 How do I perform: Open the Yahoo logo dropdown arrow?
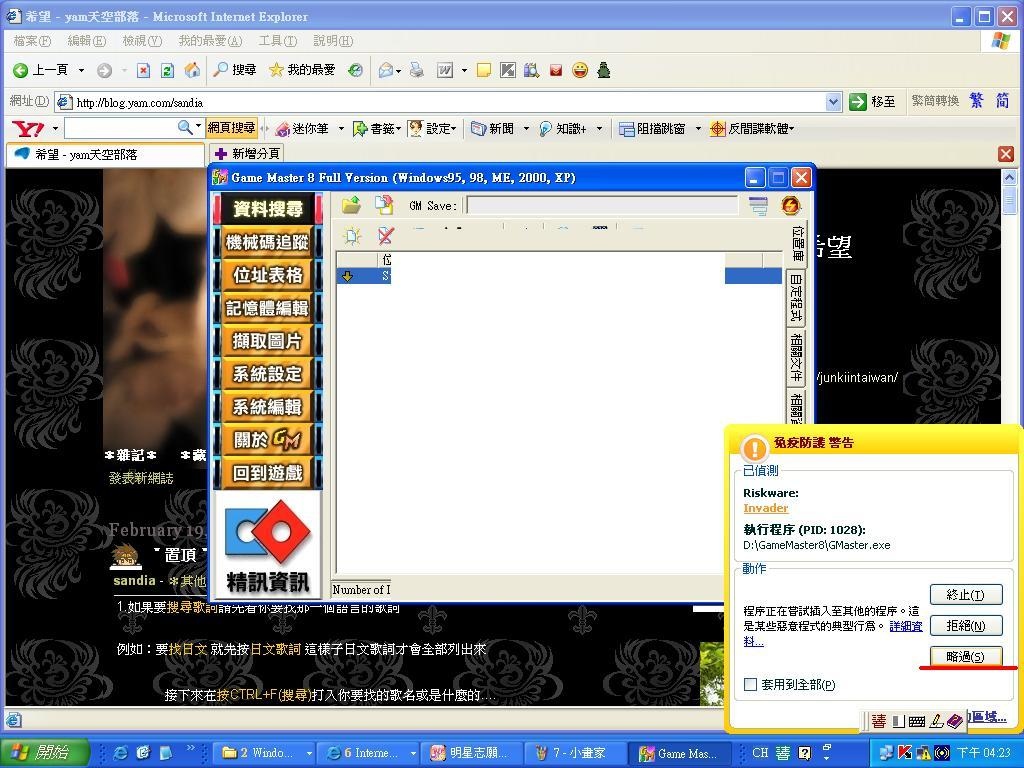pyautogui.click(x=55, y=129)
